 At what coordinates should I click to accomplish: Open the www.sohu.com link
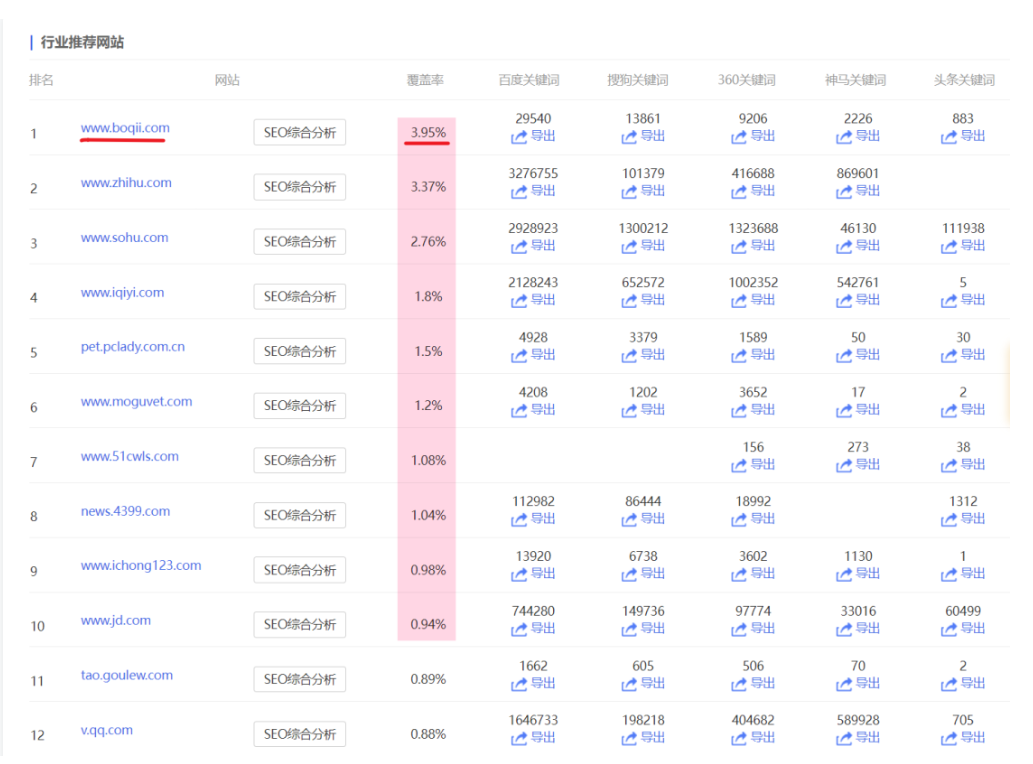click(125, 237)
